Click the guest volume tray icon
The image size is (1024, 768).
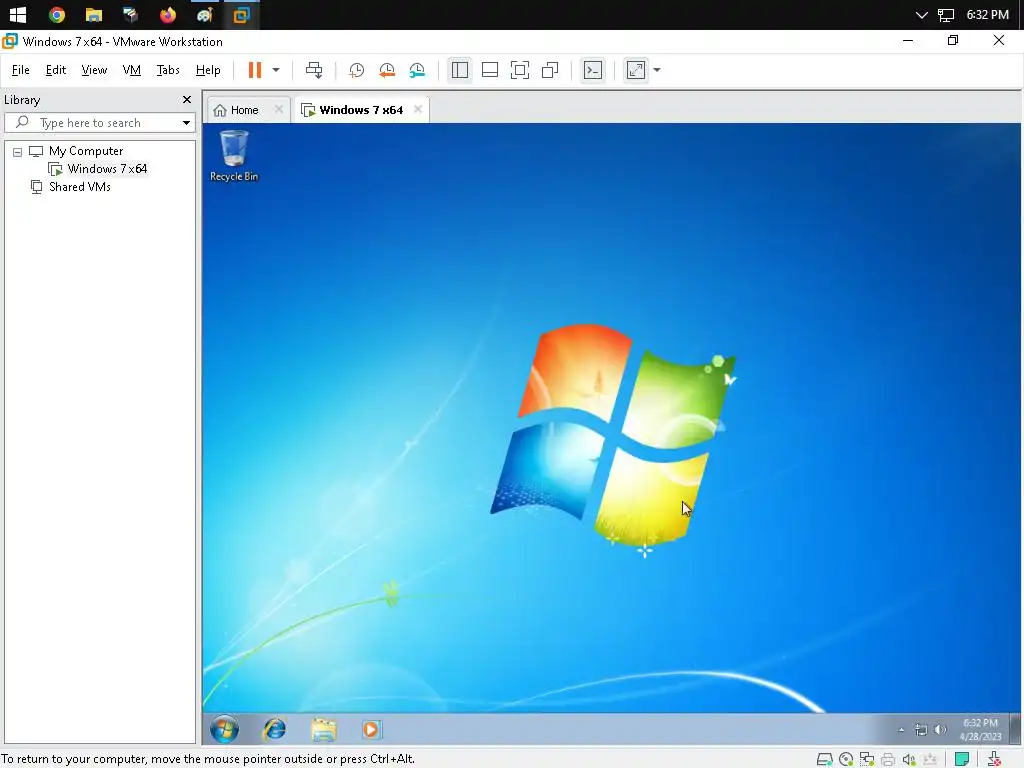[940, 730]
